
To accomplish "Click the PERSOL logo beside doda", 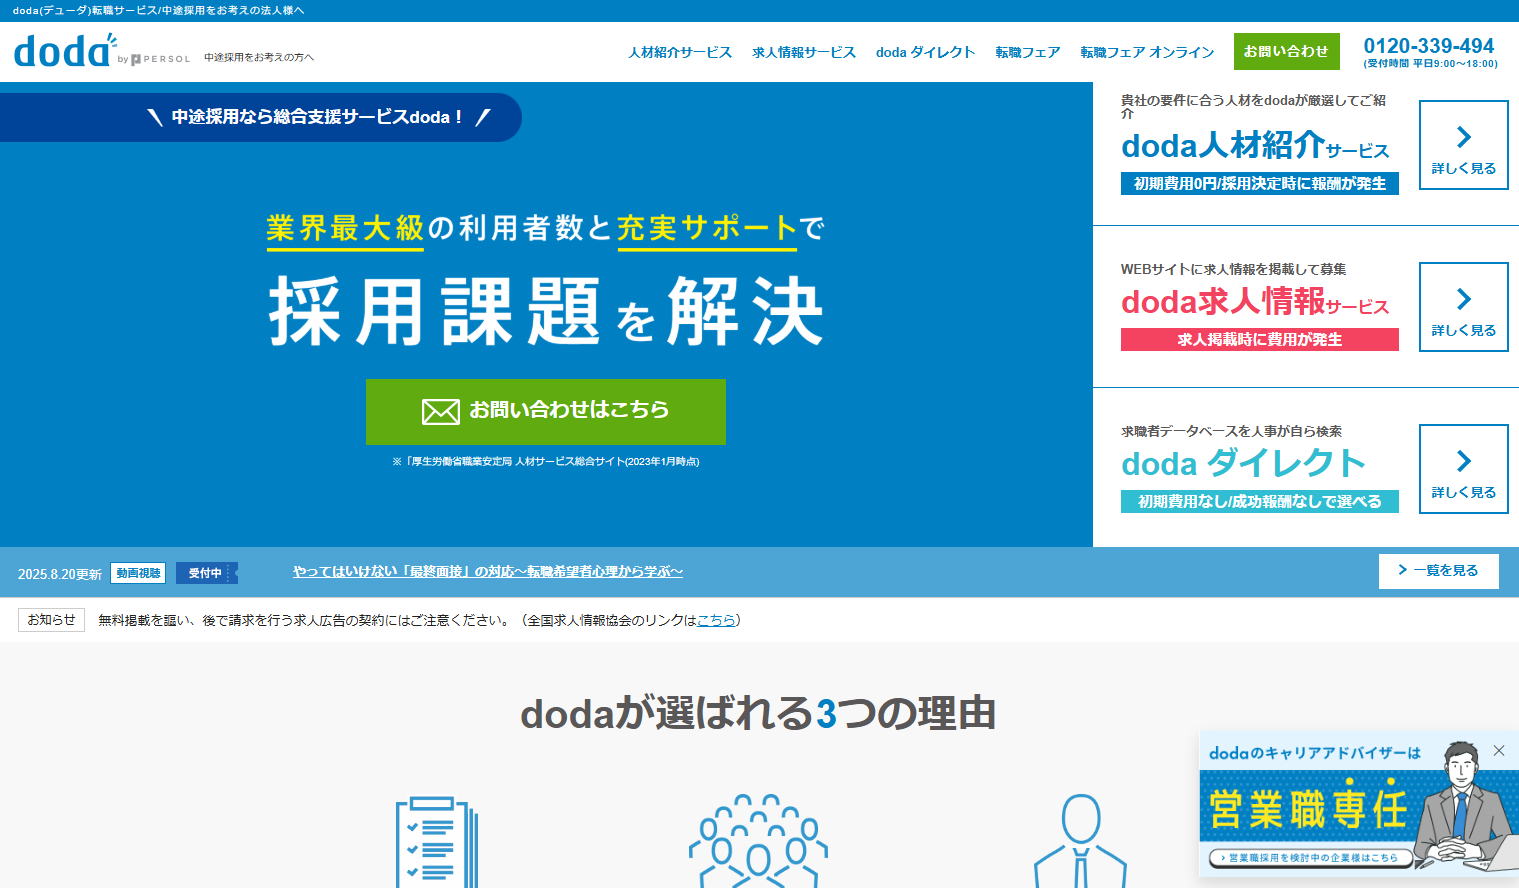I will [159, 59].
